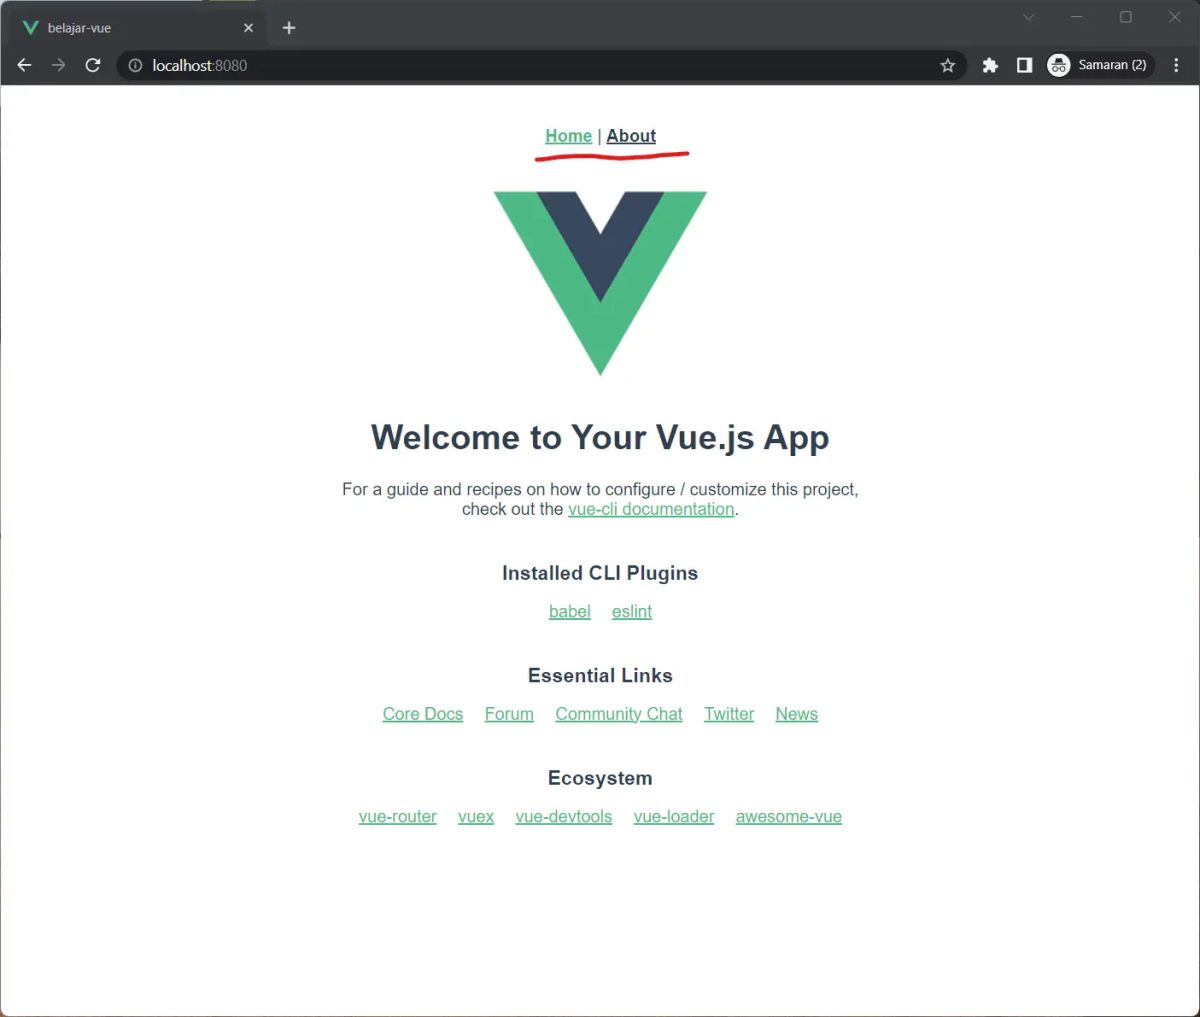Open the Core Docs link
Viewport: 1200px width, 1017px height.
[x=422, y=714]
